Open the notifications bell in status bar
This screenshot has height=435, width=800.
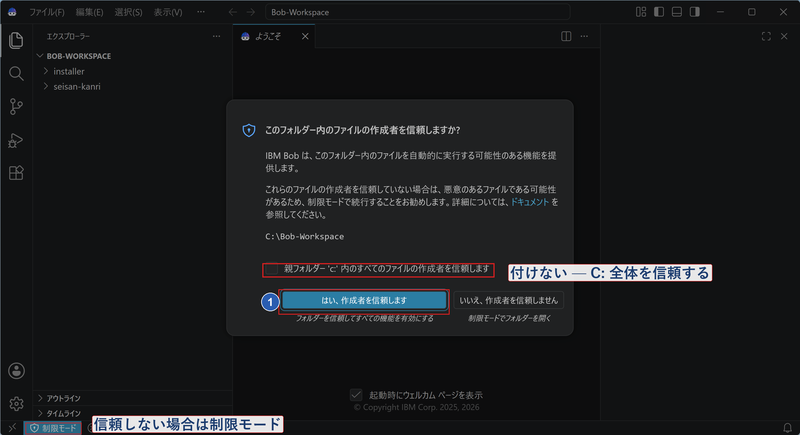787,427
